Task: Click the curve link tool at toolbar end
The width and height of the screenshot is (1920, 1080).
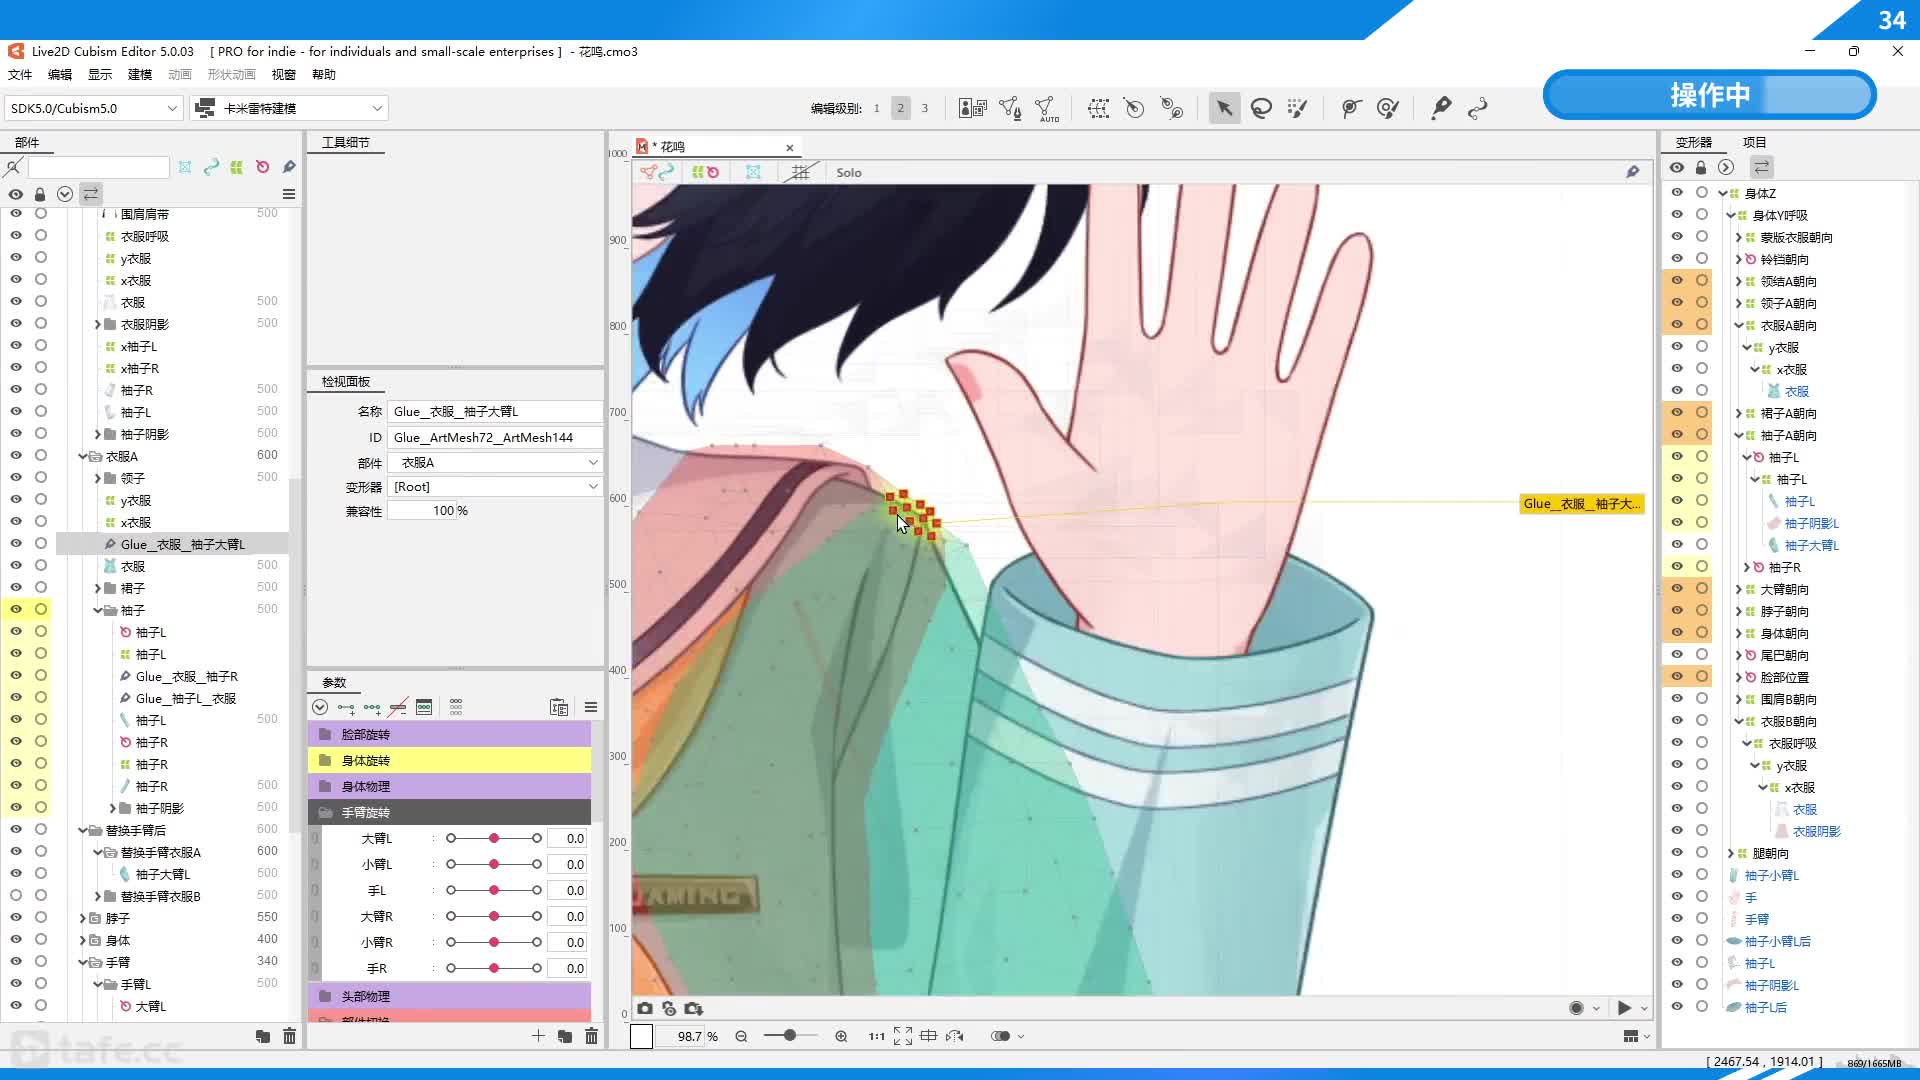Action: (x=1478, y=108)
